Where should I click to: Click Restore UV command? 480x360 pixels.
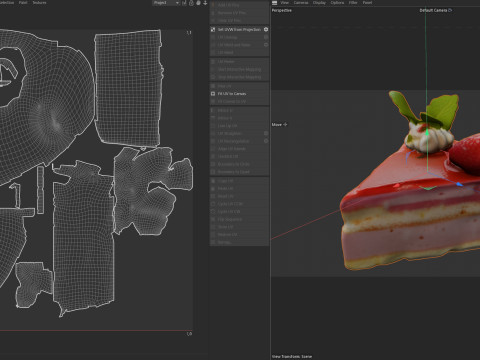point(239,235)
